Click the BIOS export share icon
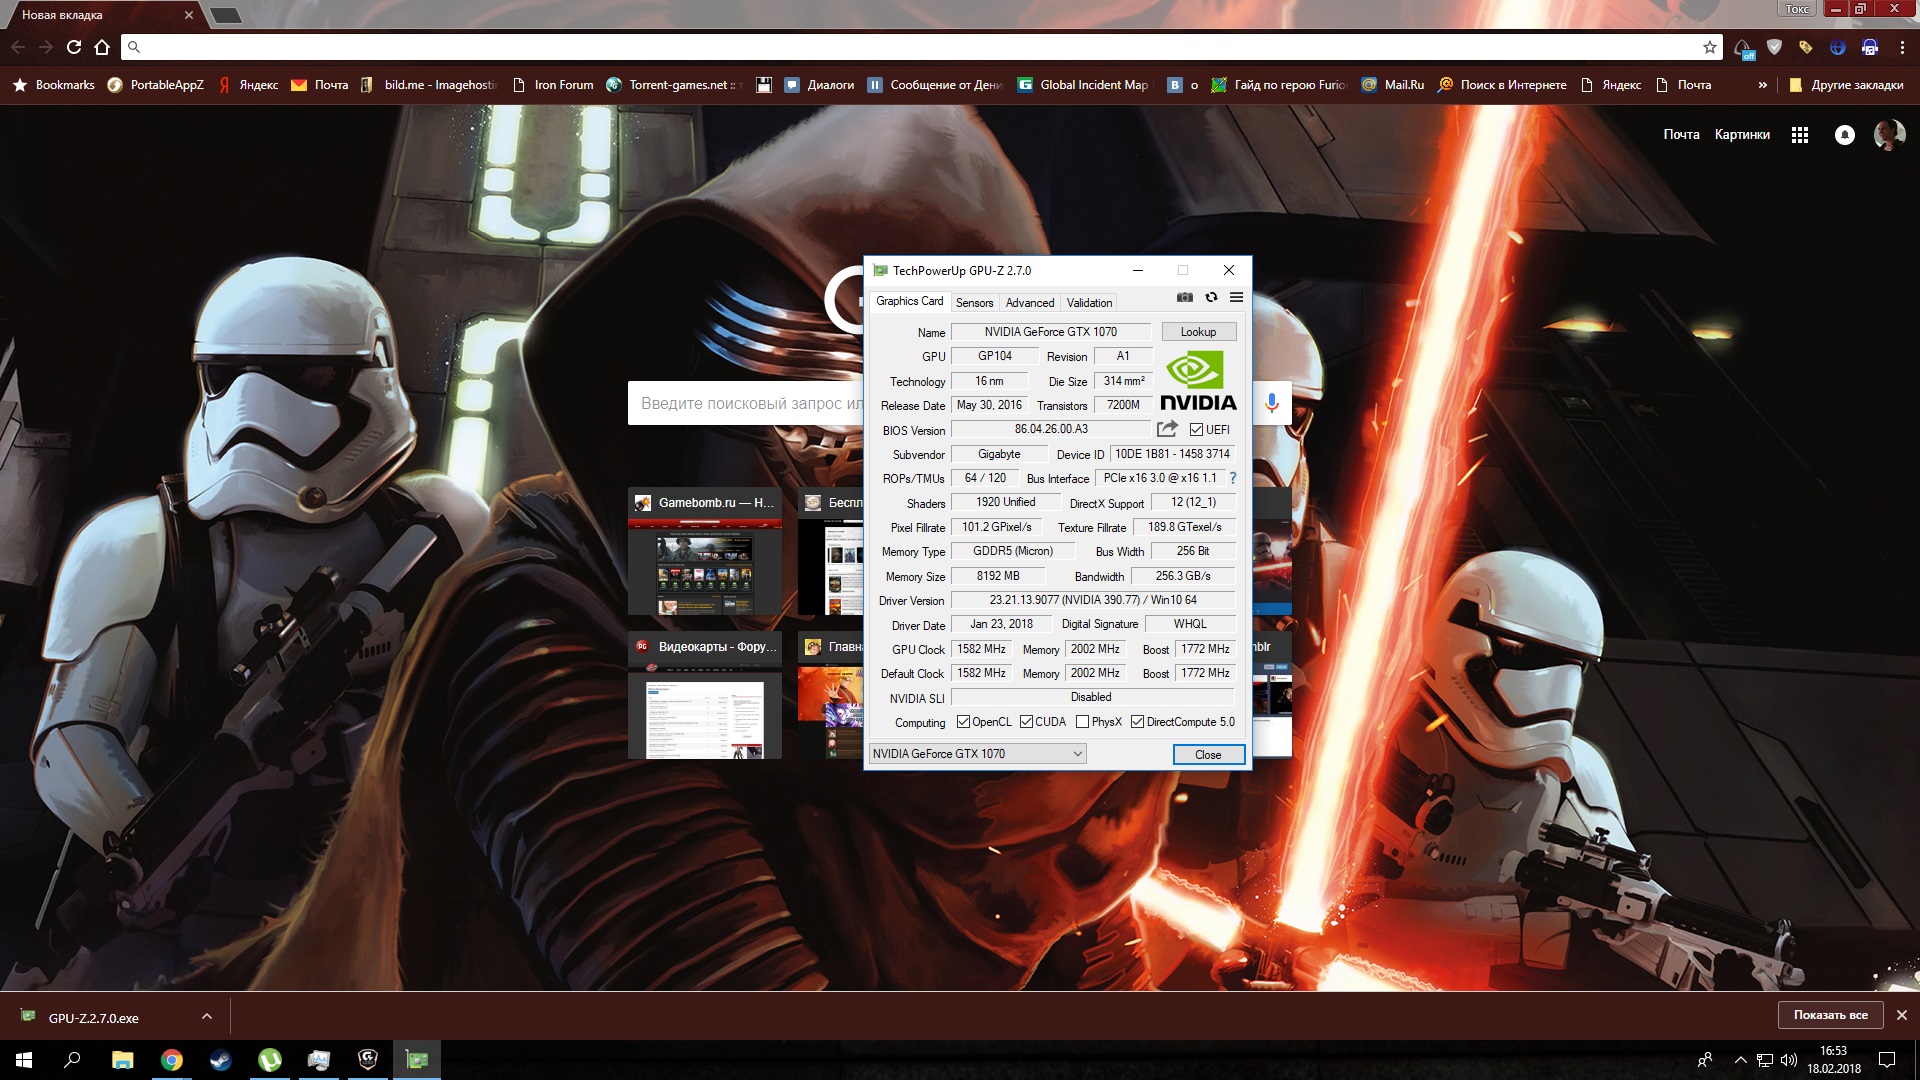The image size is (1920, 1080). tap(1167, 429)
